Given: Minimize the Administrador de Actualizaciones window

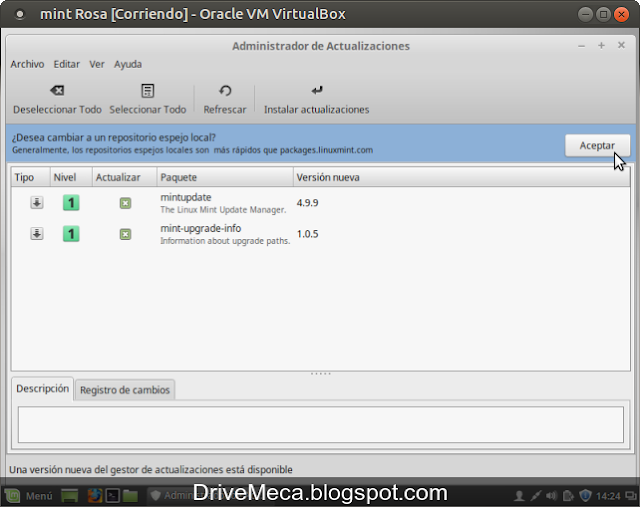Looking at the screenshot, I should (582, 46).
